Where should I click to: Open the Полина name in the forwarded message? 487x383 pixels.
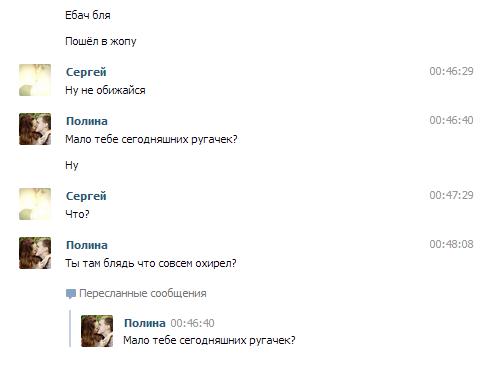click(x=145, y=323)
